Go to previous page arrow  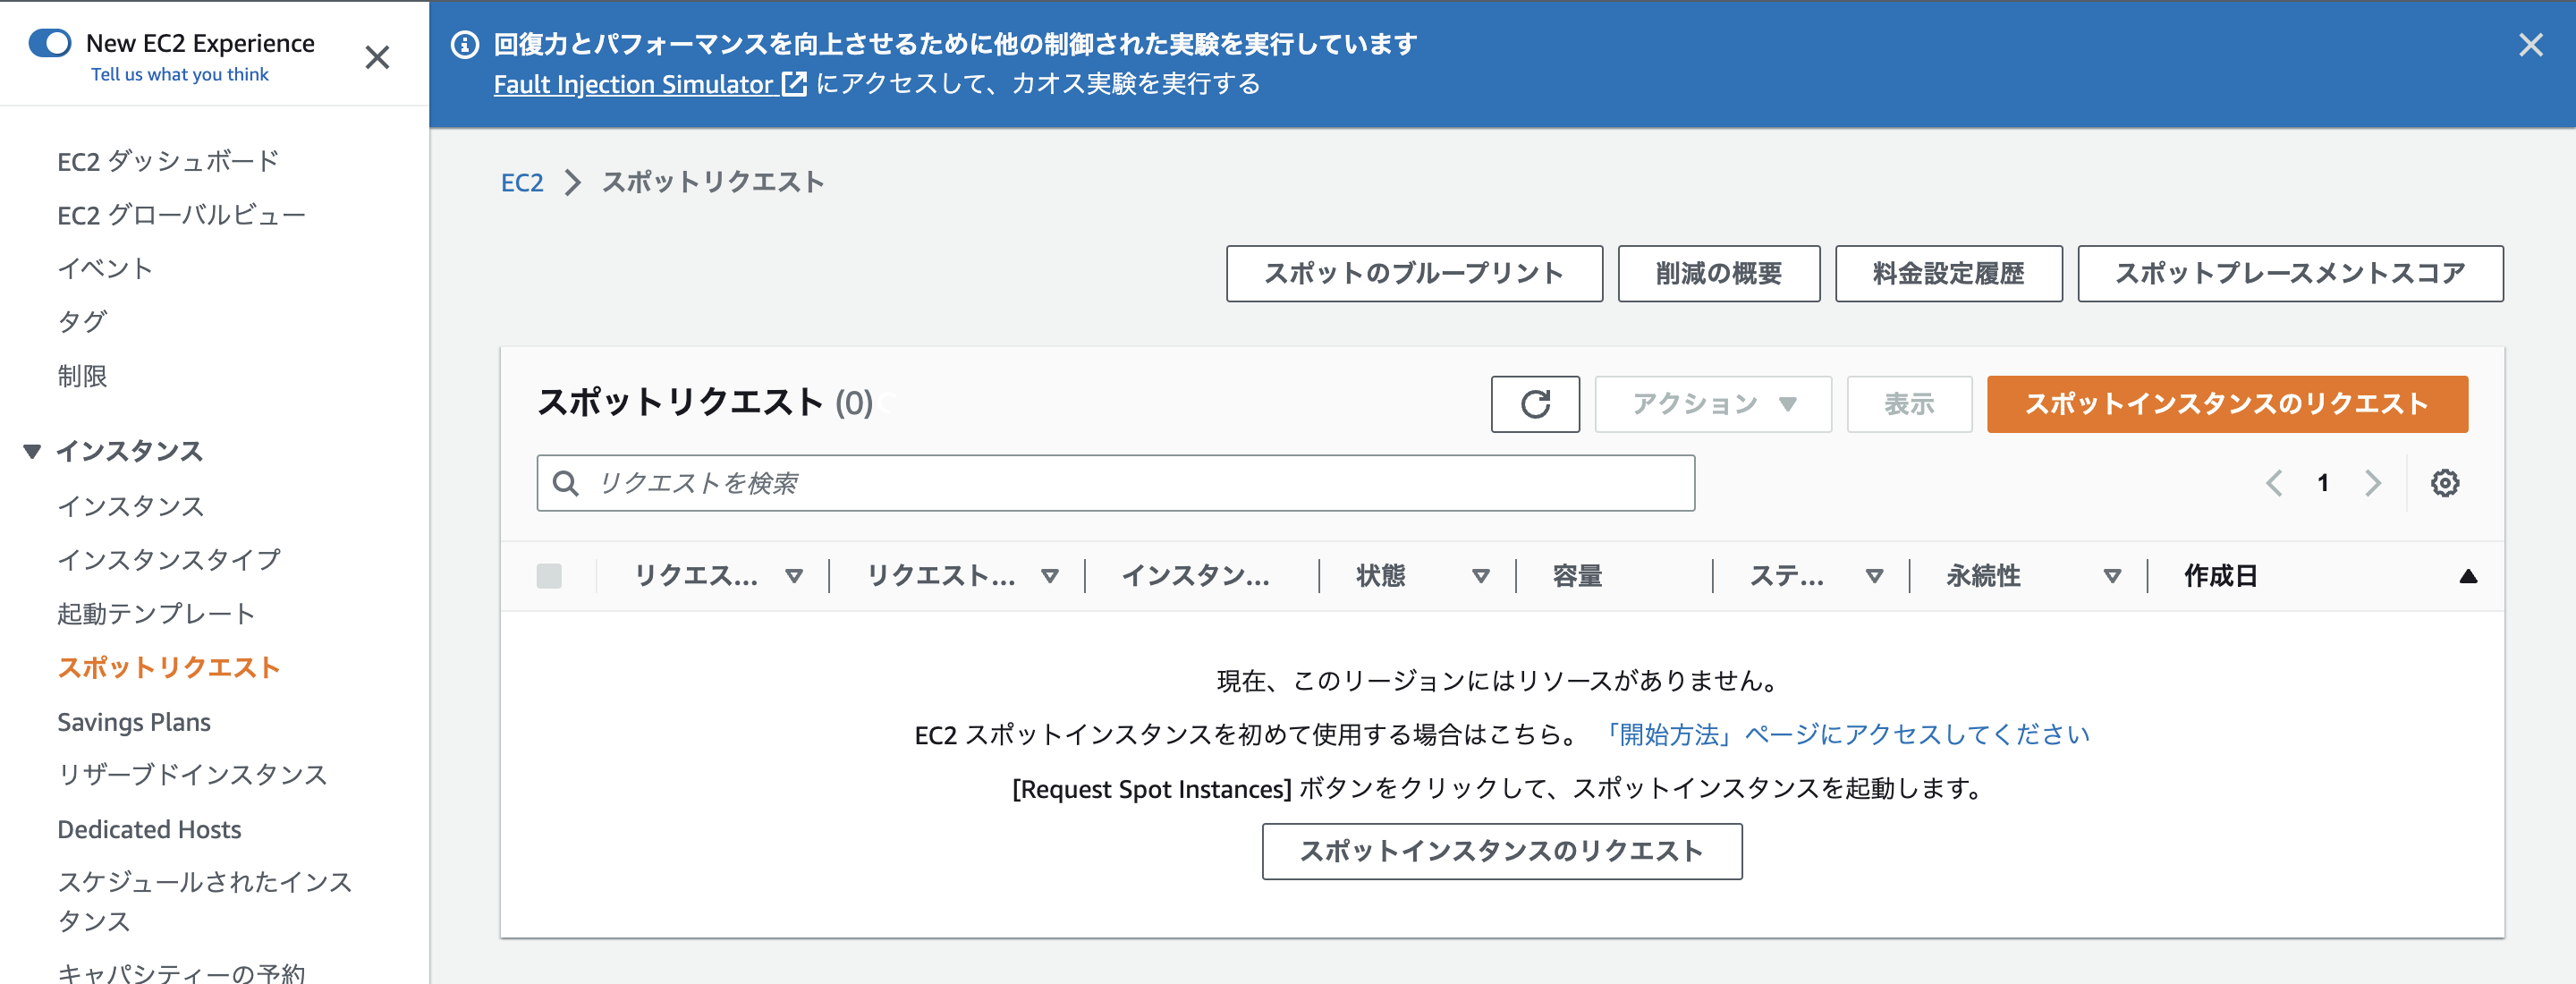pos(2274,484)
